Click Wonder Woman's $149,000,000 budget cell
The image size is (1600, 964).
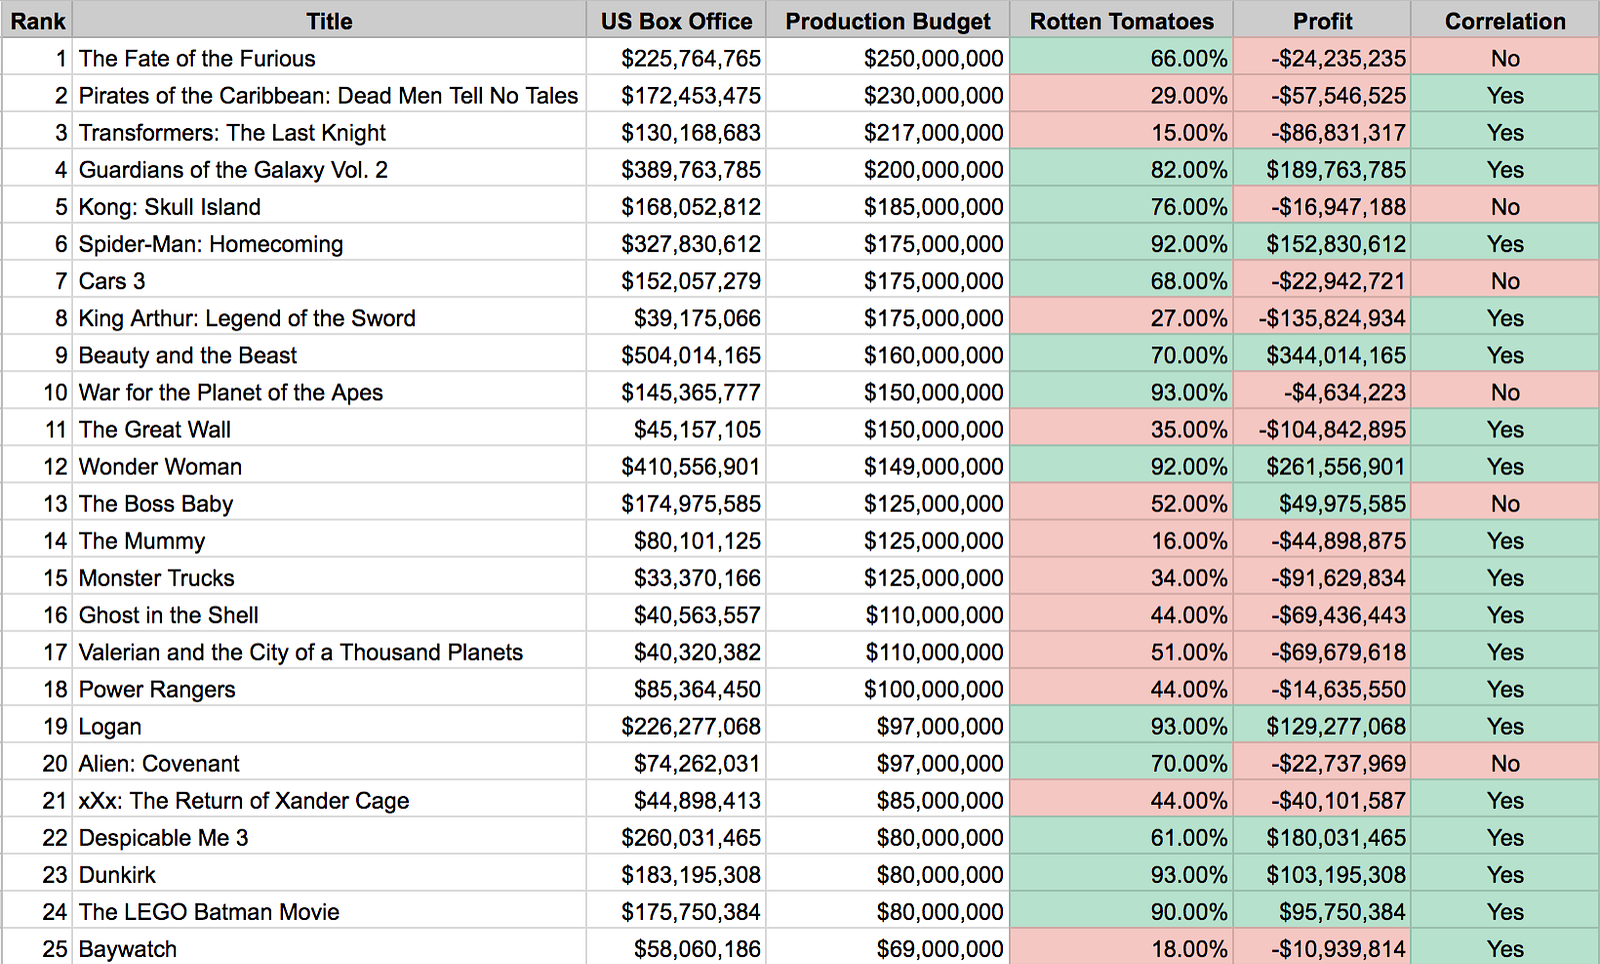click(x=888, y=465)
